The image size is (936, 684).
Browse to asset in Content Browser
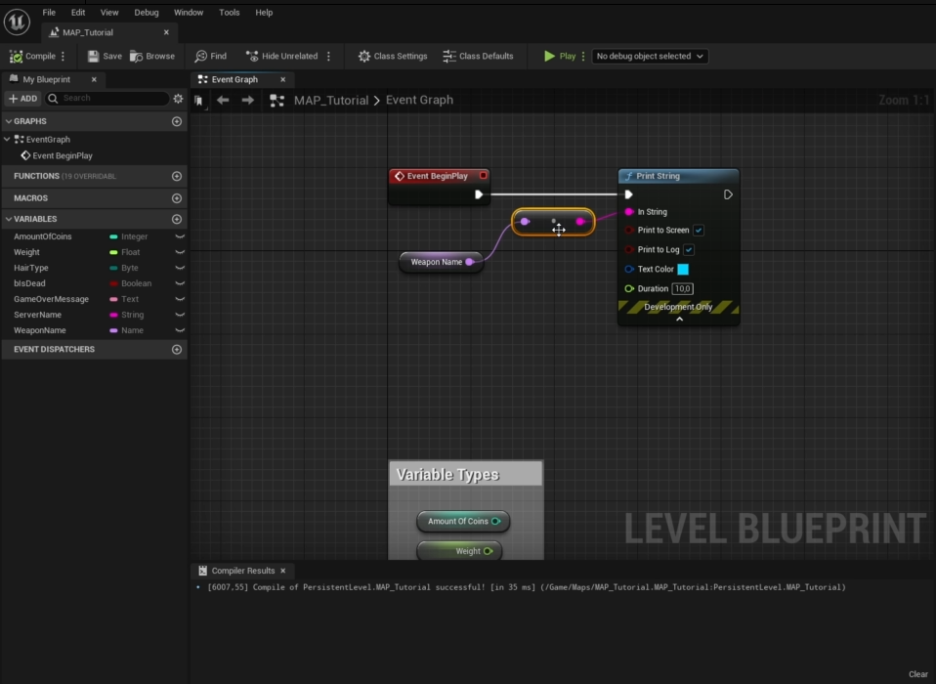click(x=153, y=56)
